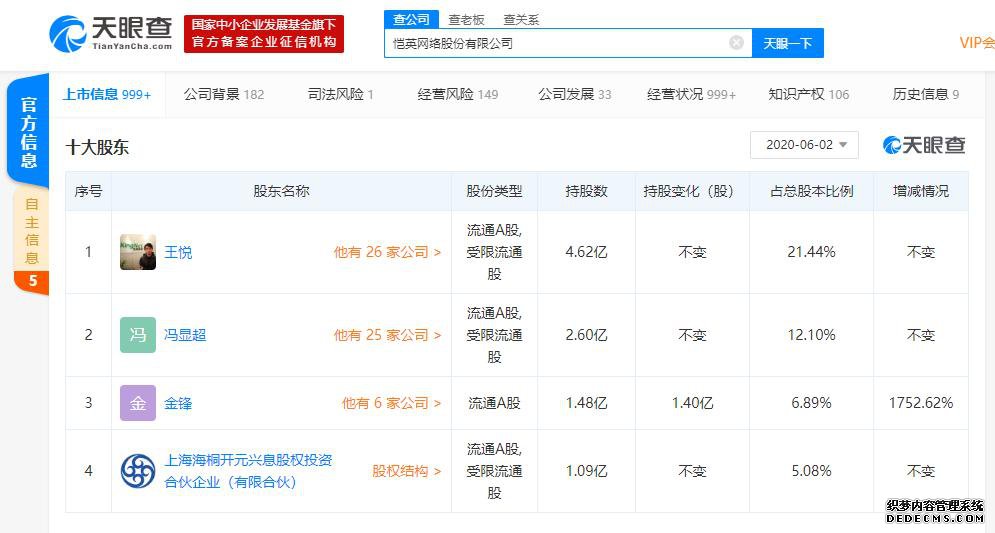Click the 2.60亿 holding amount cell
The image size is (995, 533).
tap(586, 334)
